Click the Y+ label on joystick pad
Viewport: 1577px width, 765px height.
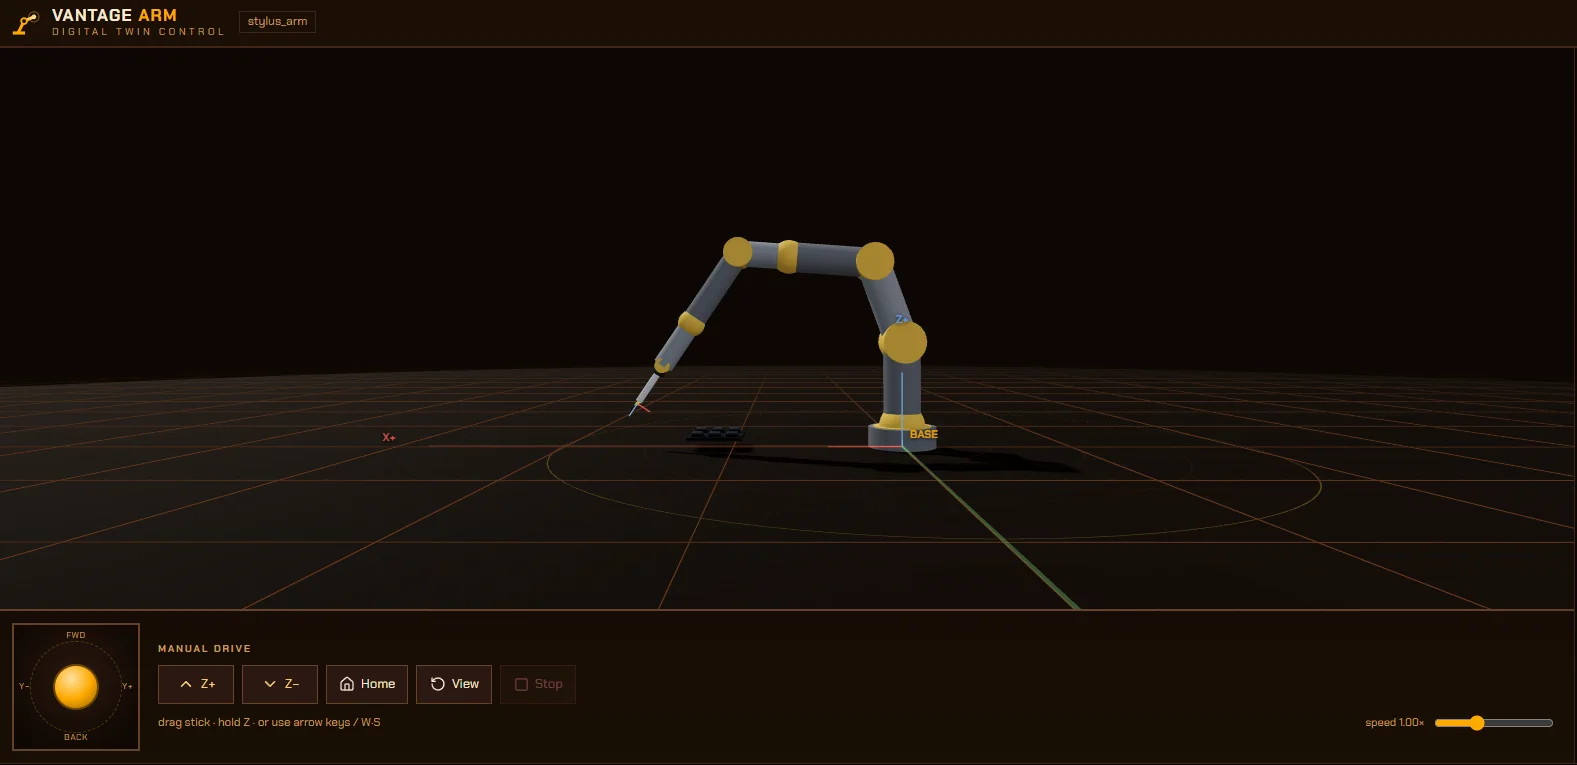[127, 686]
